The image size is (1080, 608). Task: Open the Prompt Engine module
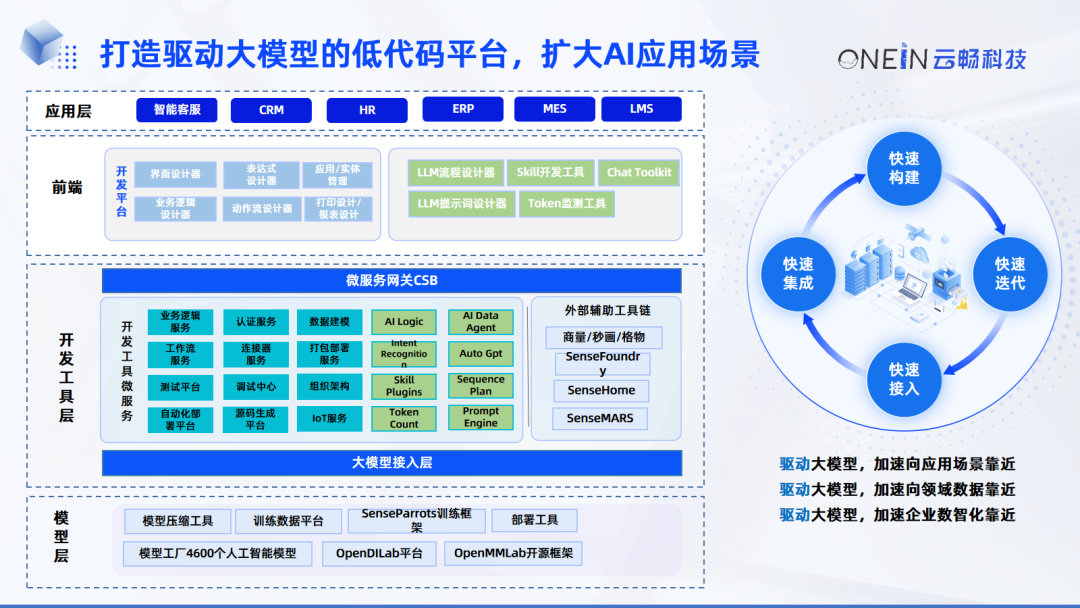coord(480,417)
